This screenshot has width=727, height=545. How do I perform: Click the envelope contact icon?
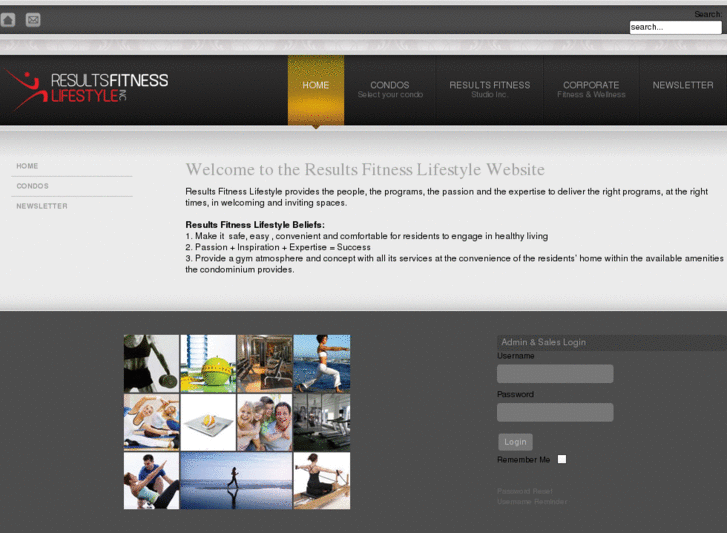33,20
